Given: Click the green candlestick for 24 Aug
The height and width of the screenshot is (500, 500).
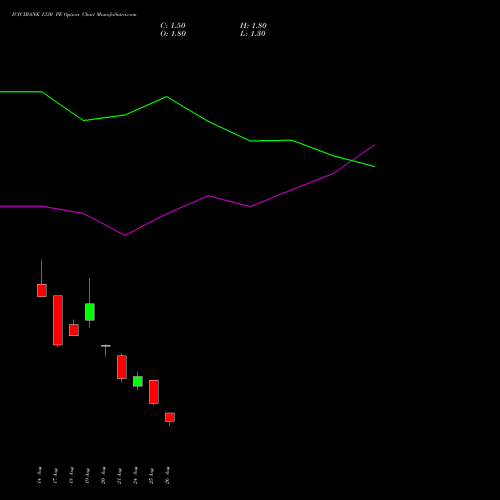Looking at the screenshot, I should 138,381.
